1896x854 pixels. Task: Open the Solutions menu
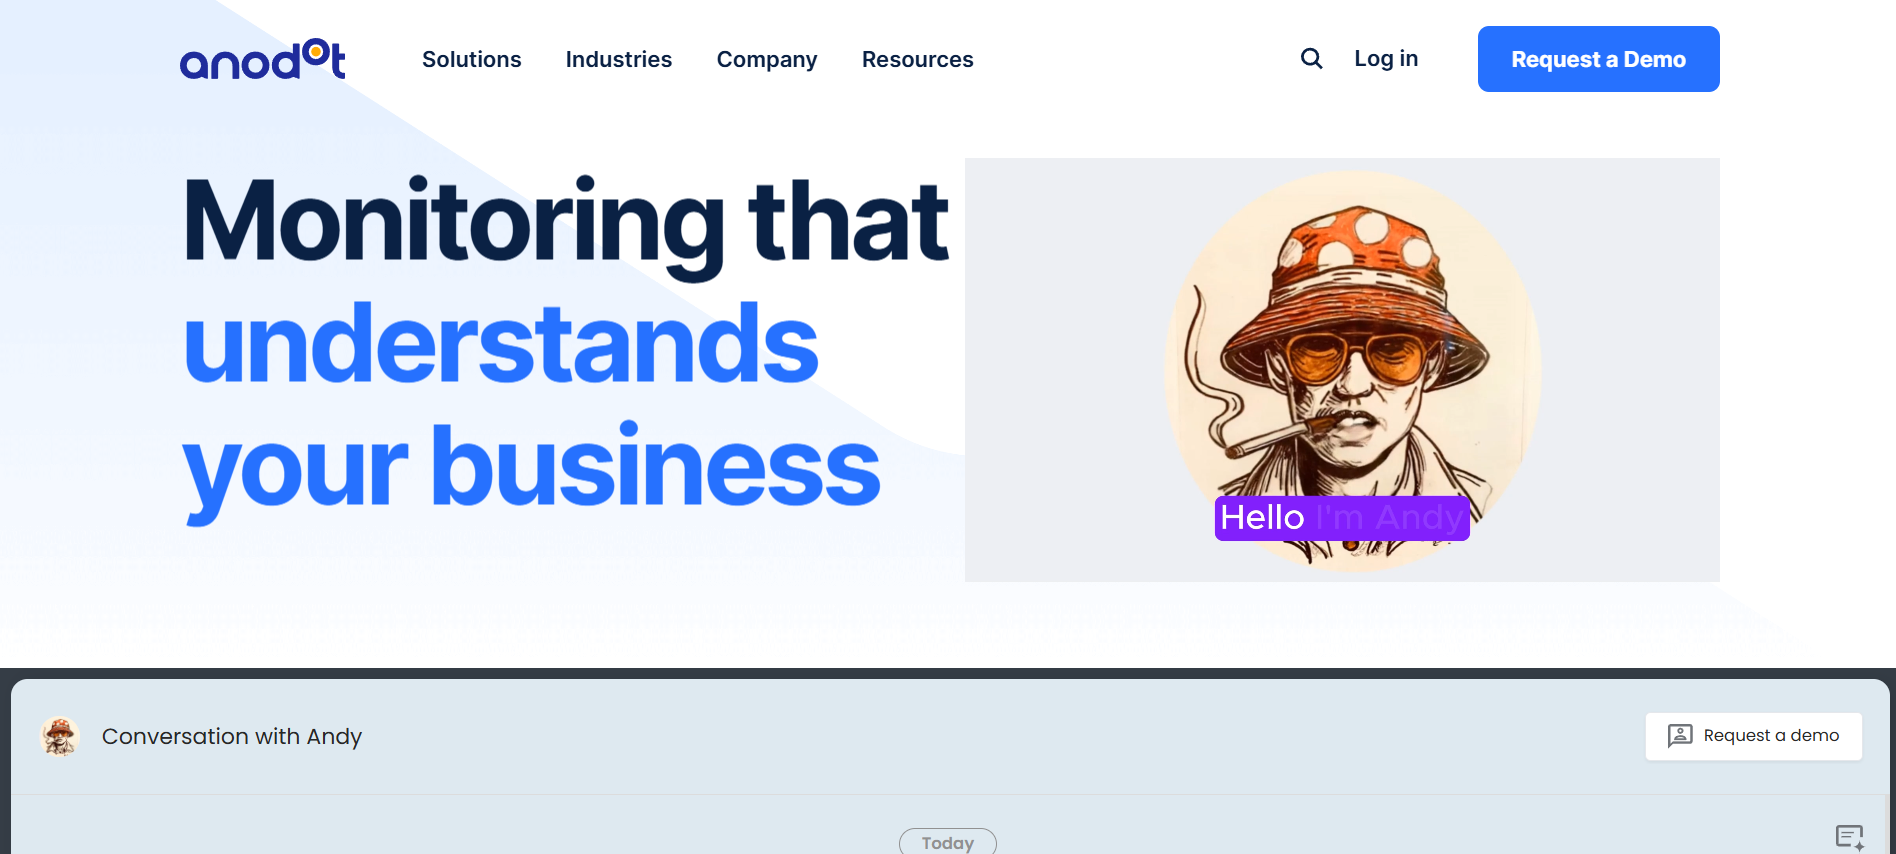click(472, 60)
